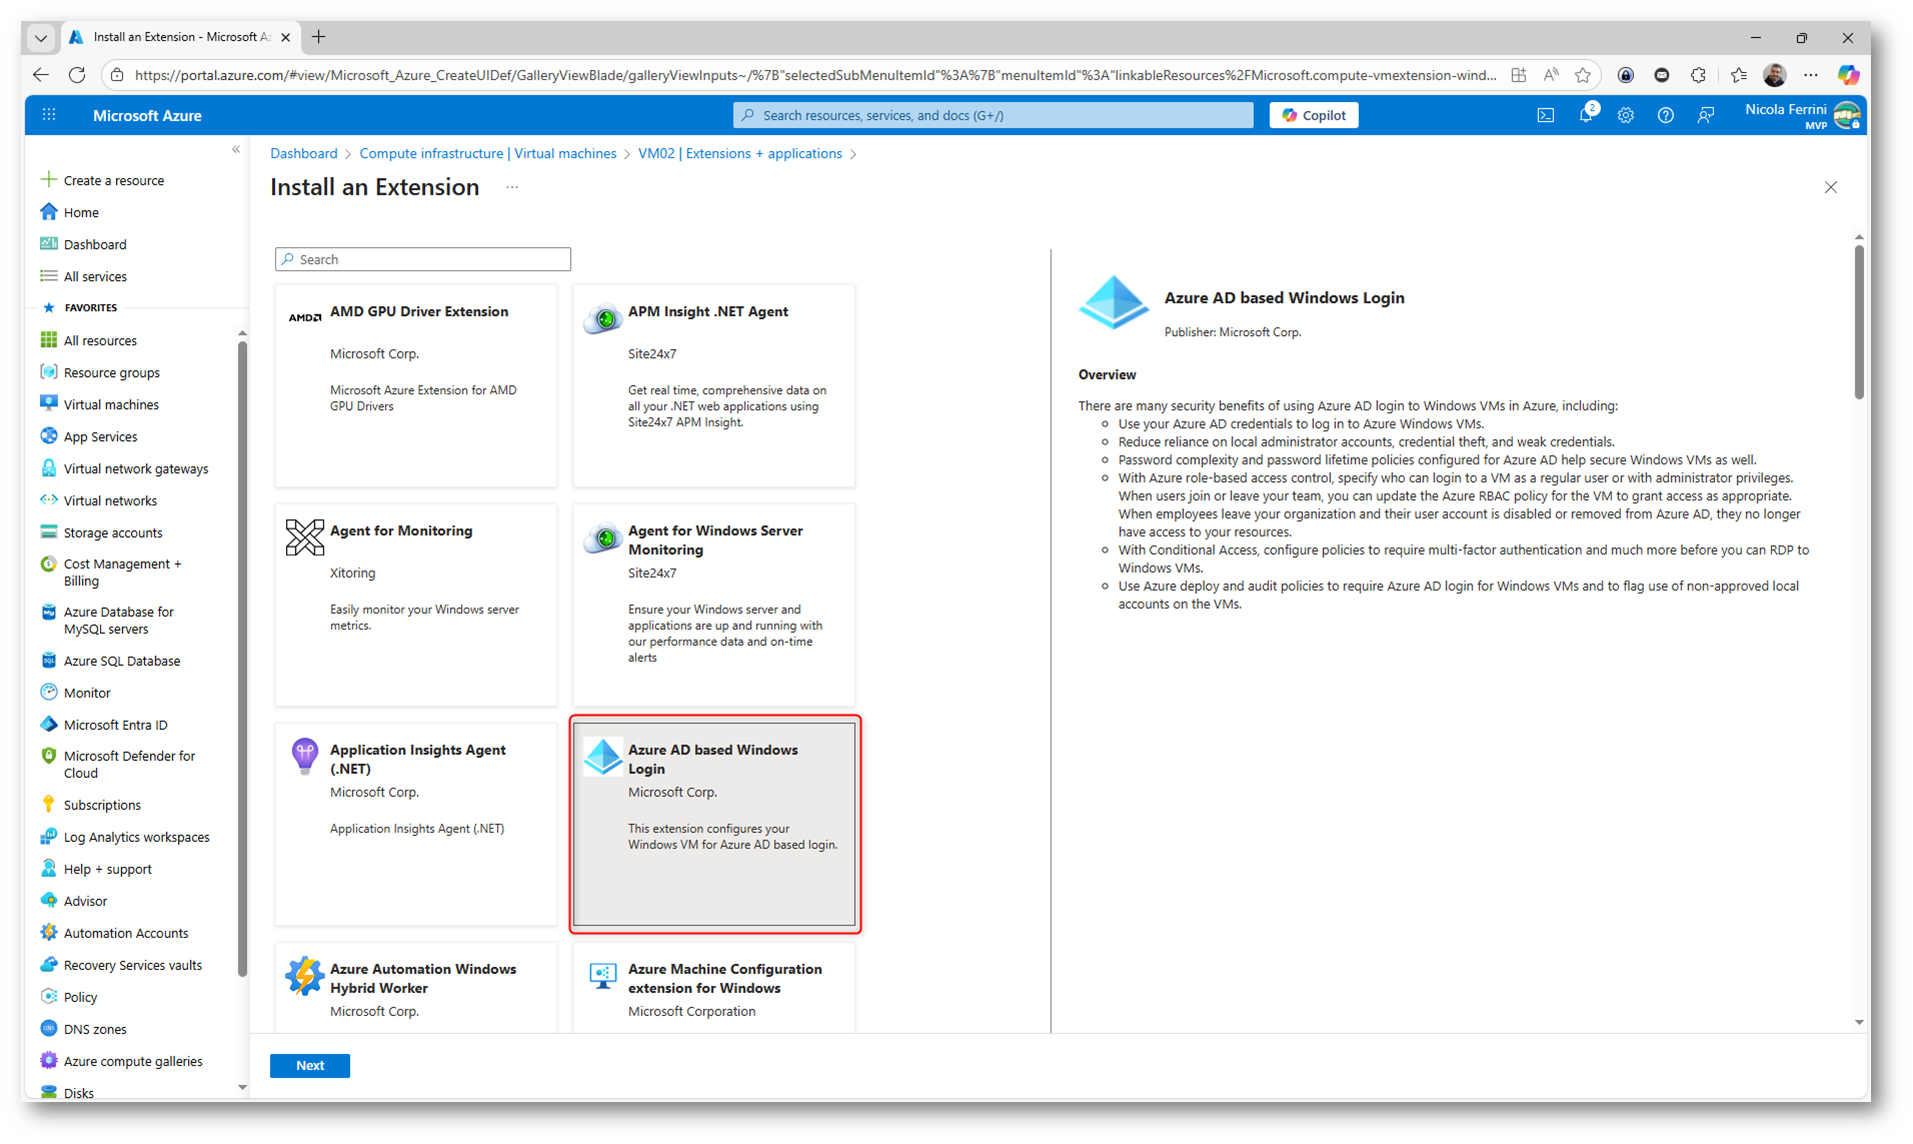The width and height of the screenshot is (1913, 1144).
Task: Open the tab search dropdown arrow
Action: [x=40, y=38]
